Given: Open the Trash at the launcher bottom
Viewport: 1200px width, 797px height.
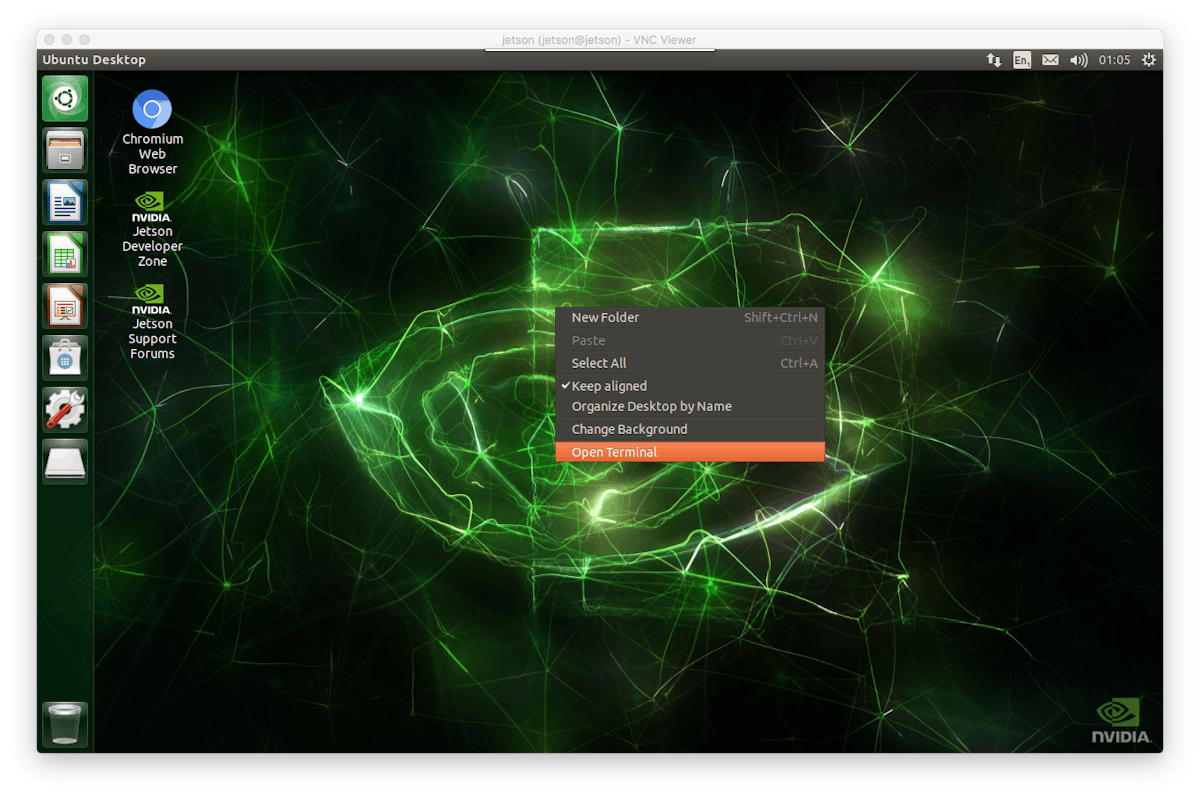Looking at the screenshot, I should [64, 723].
